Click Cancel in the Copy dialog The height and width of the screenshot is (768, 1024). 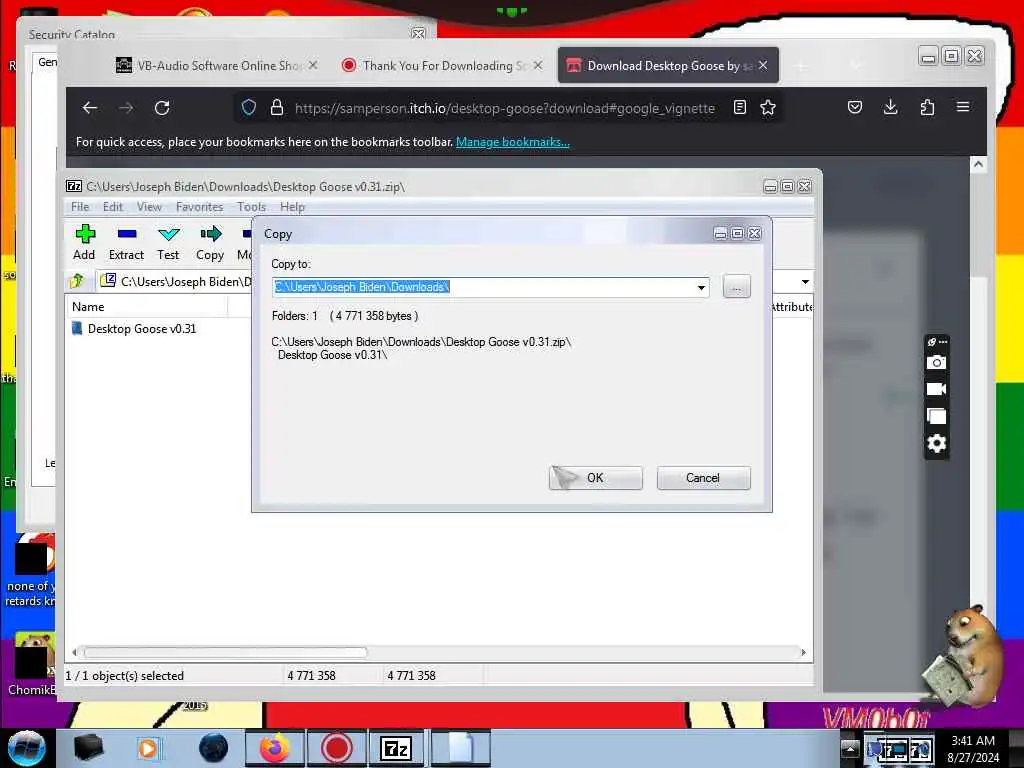pyautogui.click(x=703, y=478)
